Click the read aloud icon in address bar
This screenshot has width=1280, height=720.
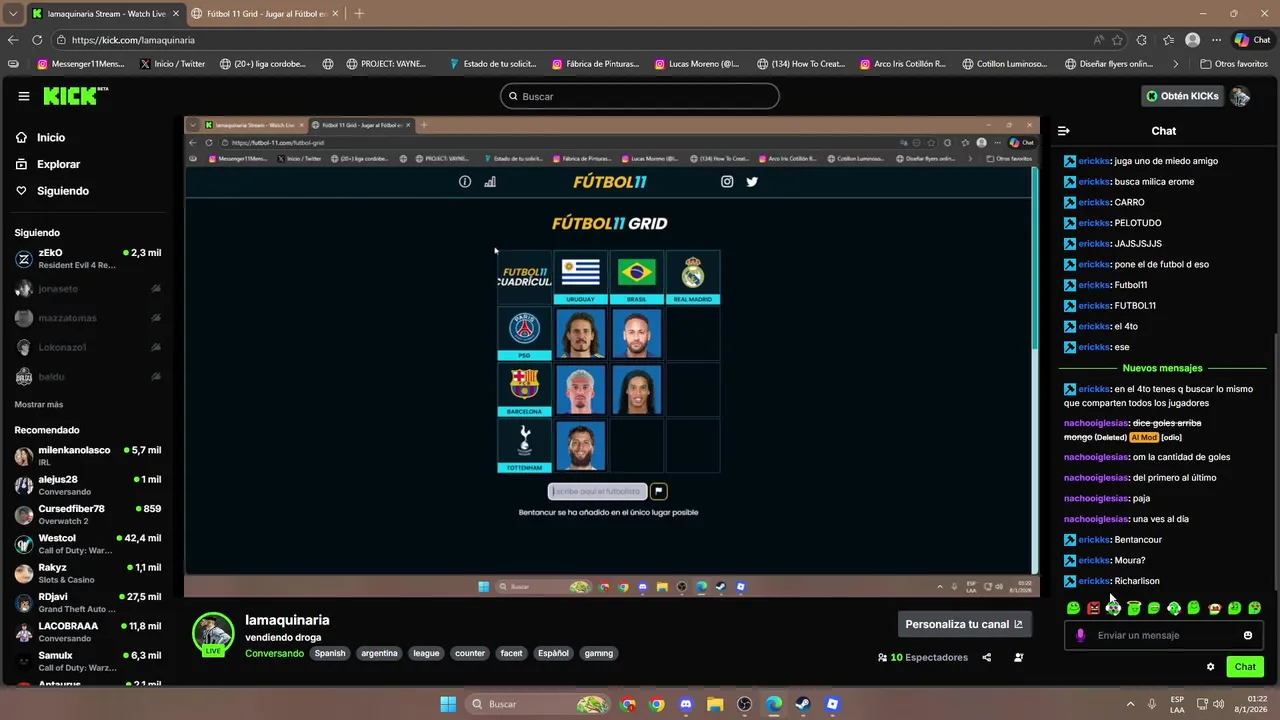pyautogui.click(x=1098, y=40)
